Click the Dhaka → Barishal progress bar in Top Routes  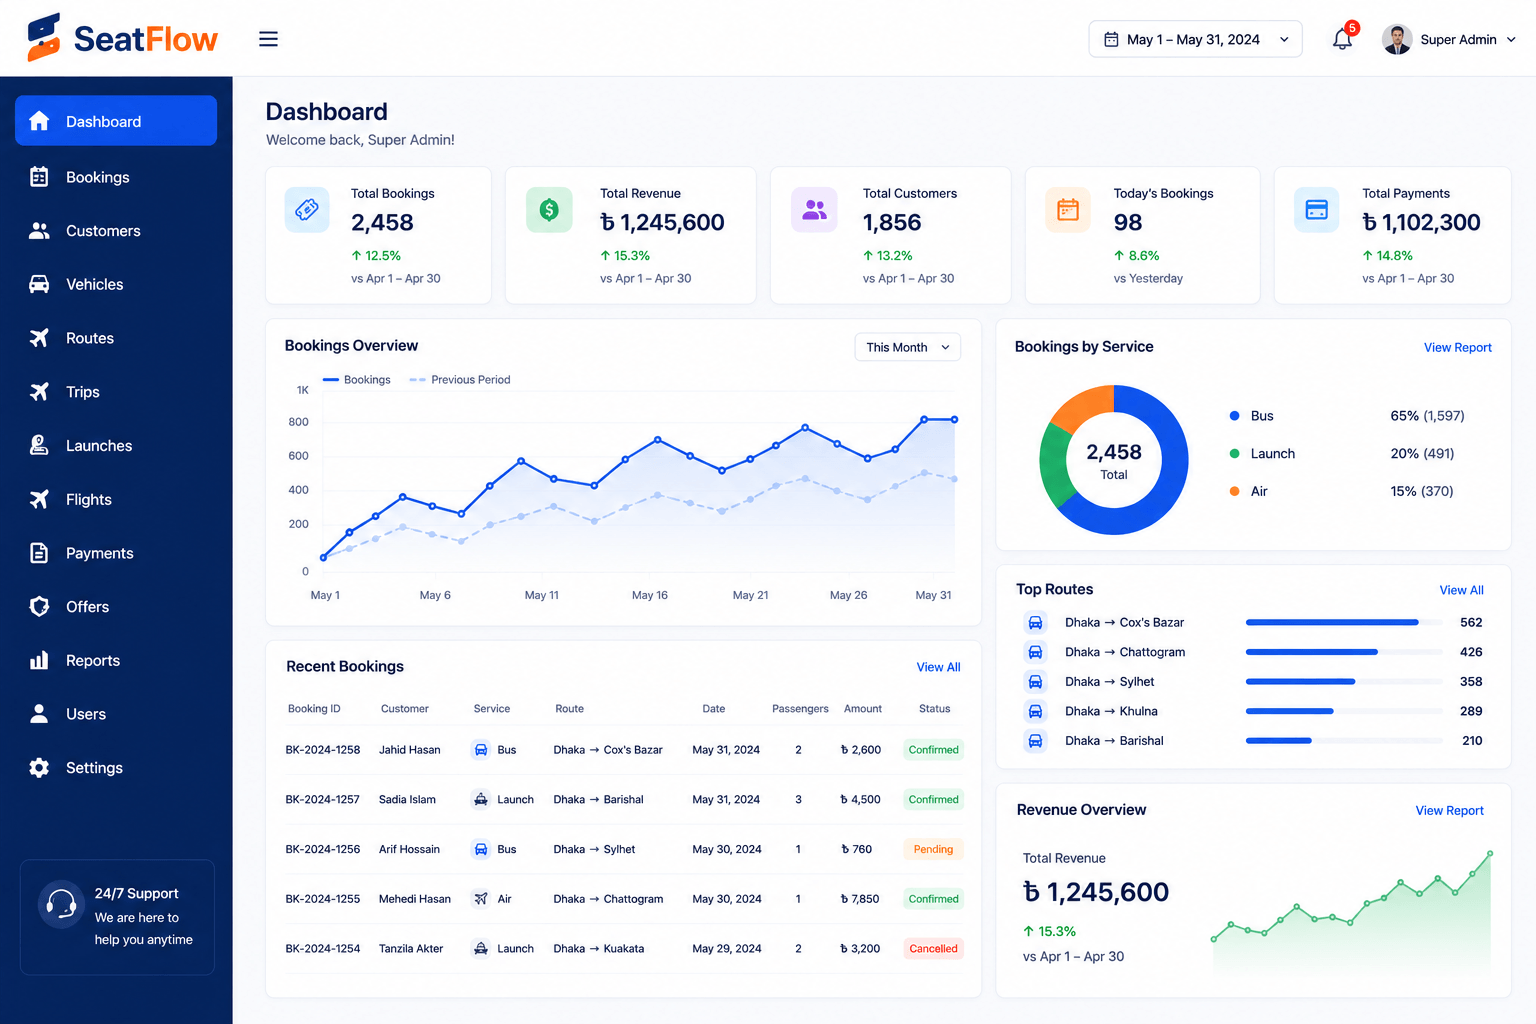(1344, 741)
